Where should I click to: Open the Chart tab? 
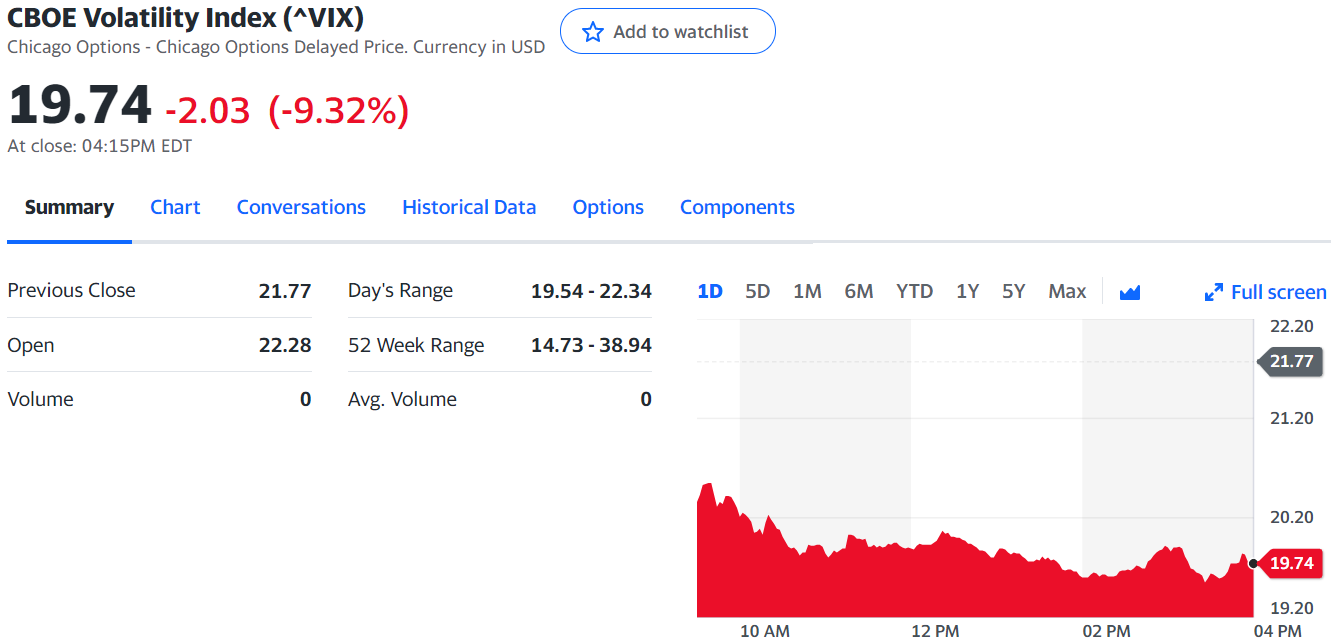tap(175, 207)
